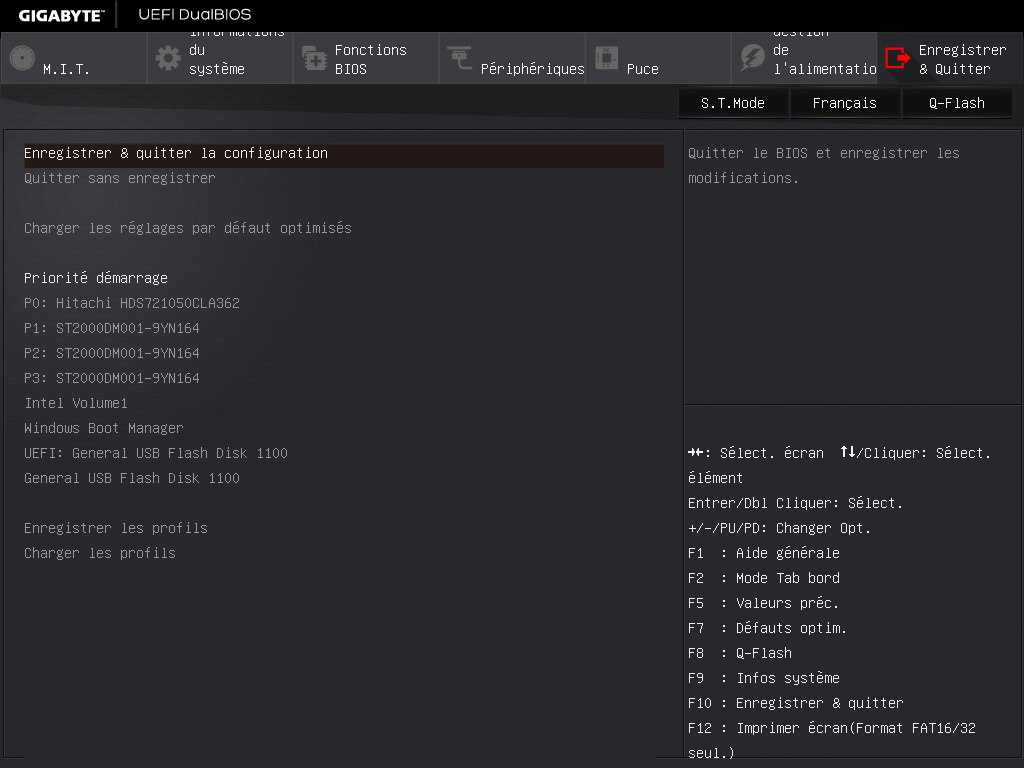1024x768 pixels.
Task: Switch to Informations du système tab
Action: click(x=220, y=58)
